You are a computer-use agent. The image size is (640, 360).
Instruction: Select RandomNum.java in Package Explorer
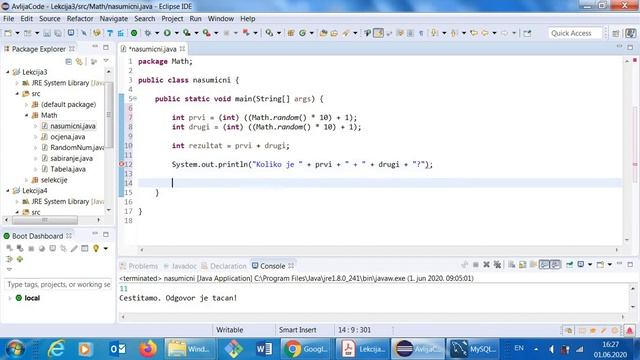pyautogui.click(x=73, y=147)
